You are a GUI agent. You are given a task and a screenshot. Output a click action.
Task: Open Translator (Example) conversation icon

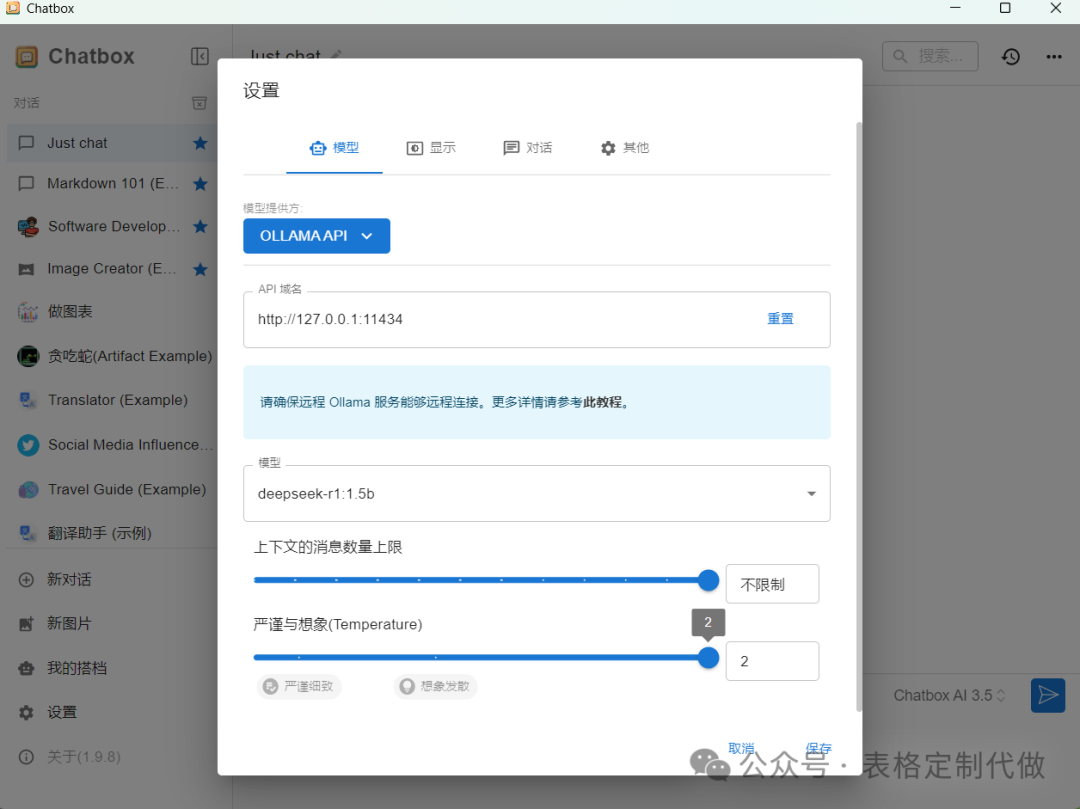(x=28, y=400)
